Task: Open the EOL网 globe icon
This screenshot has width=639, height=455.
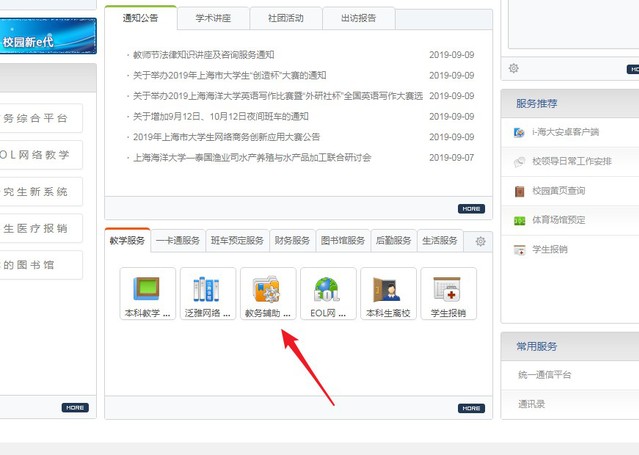Action: click(x=328, y=293)
